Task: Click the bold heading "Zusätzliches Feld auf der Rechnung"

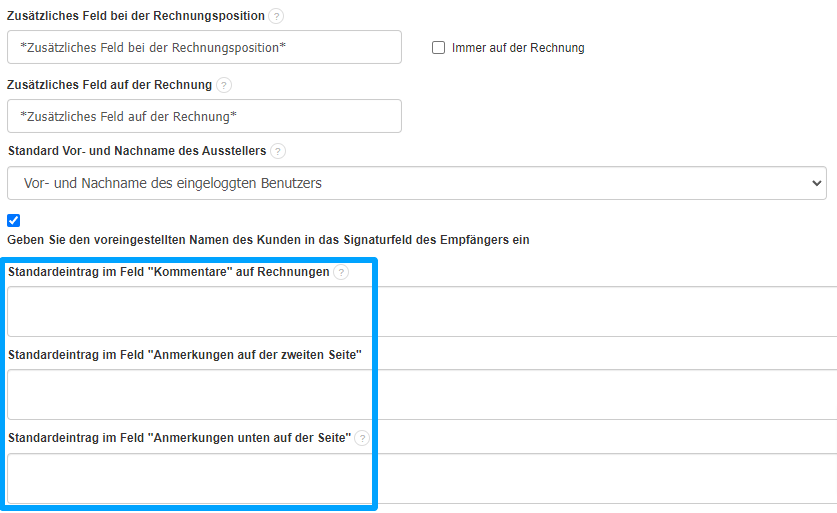Action: [x=110, y=85]
